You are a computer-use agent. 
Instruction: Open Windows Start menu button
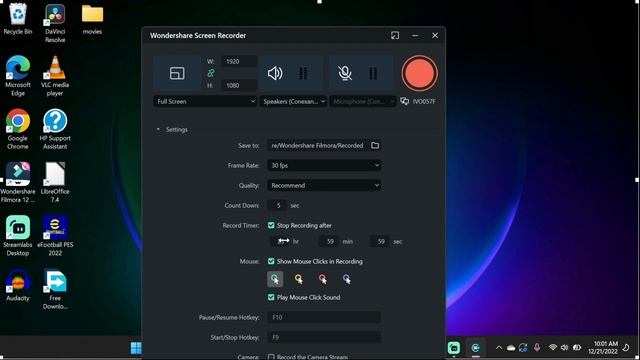[136, 348]
